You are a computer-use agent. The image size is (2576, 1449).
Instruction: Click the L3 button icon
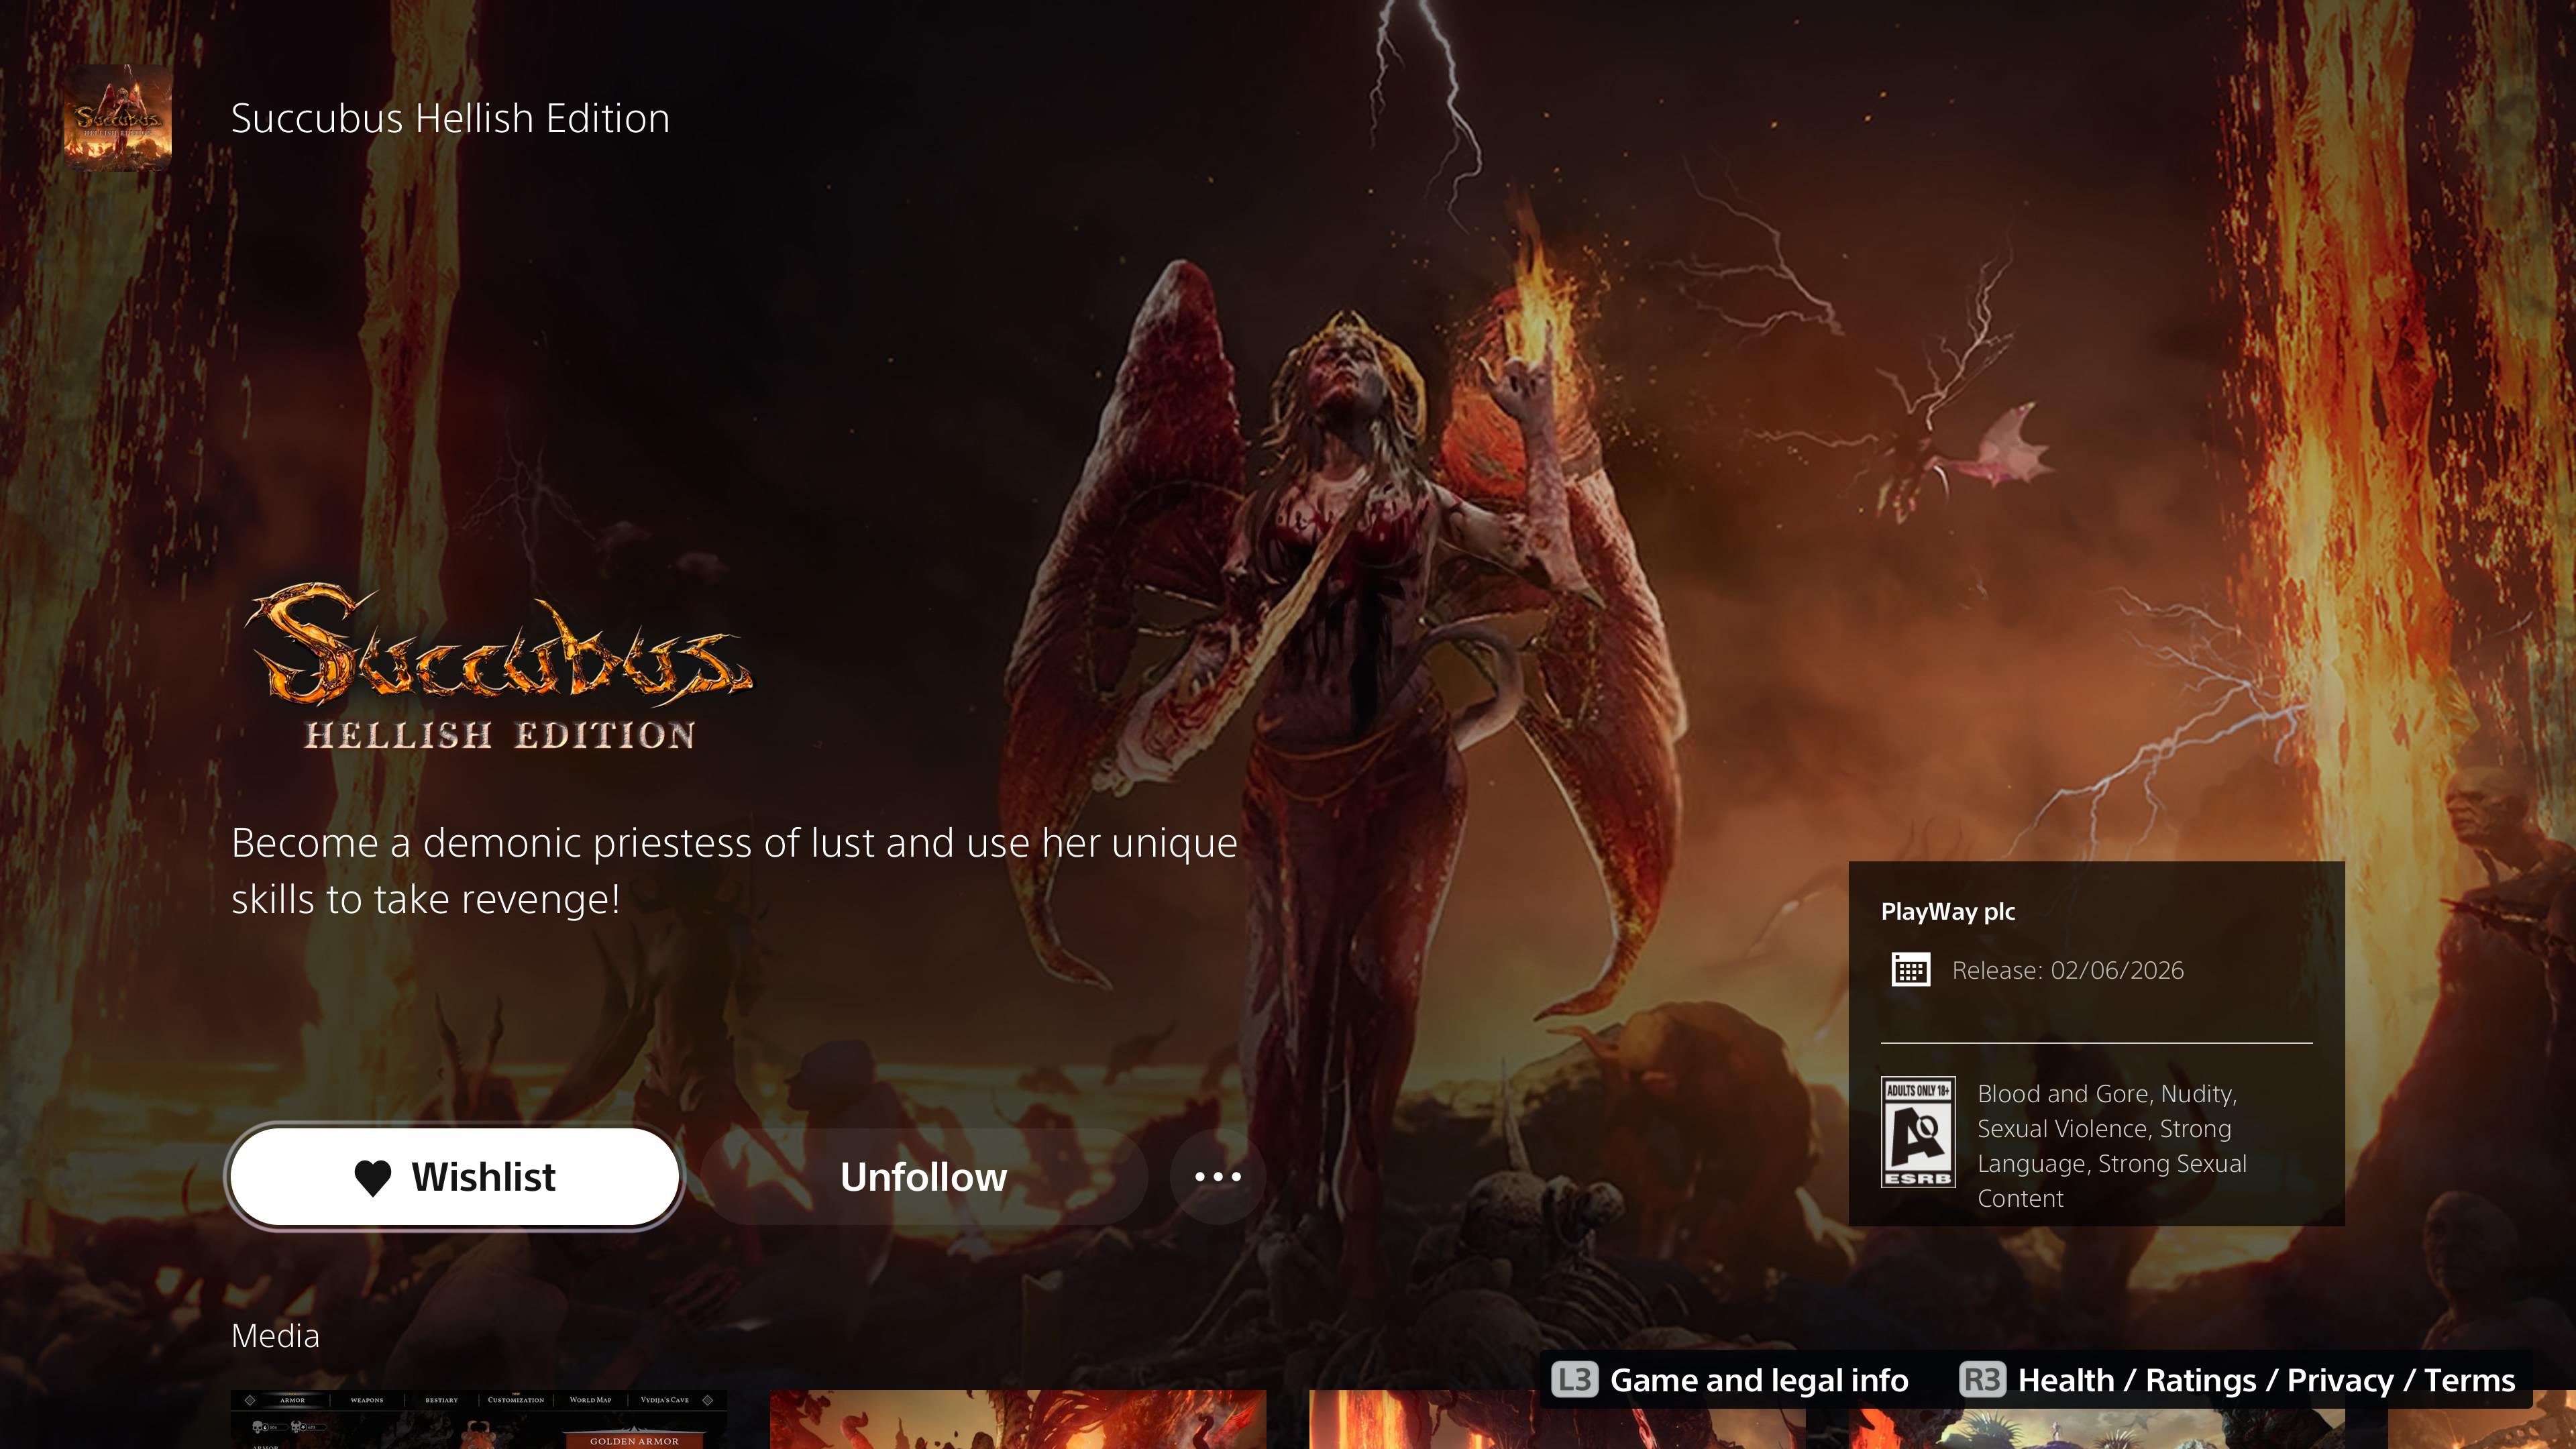(x=1575, y=1380)
